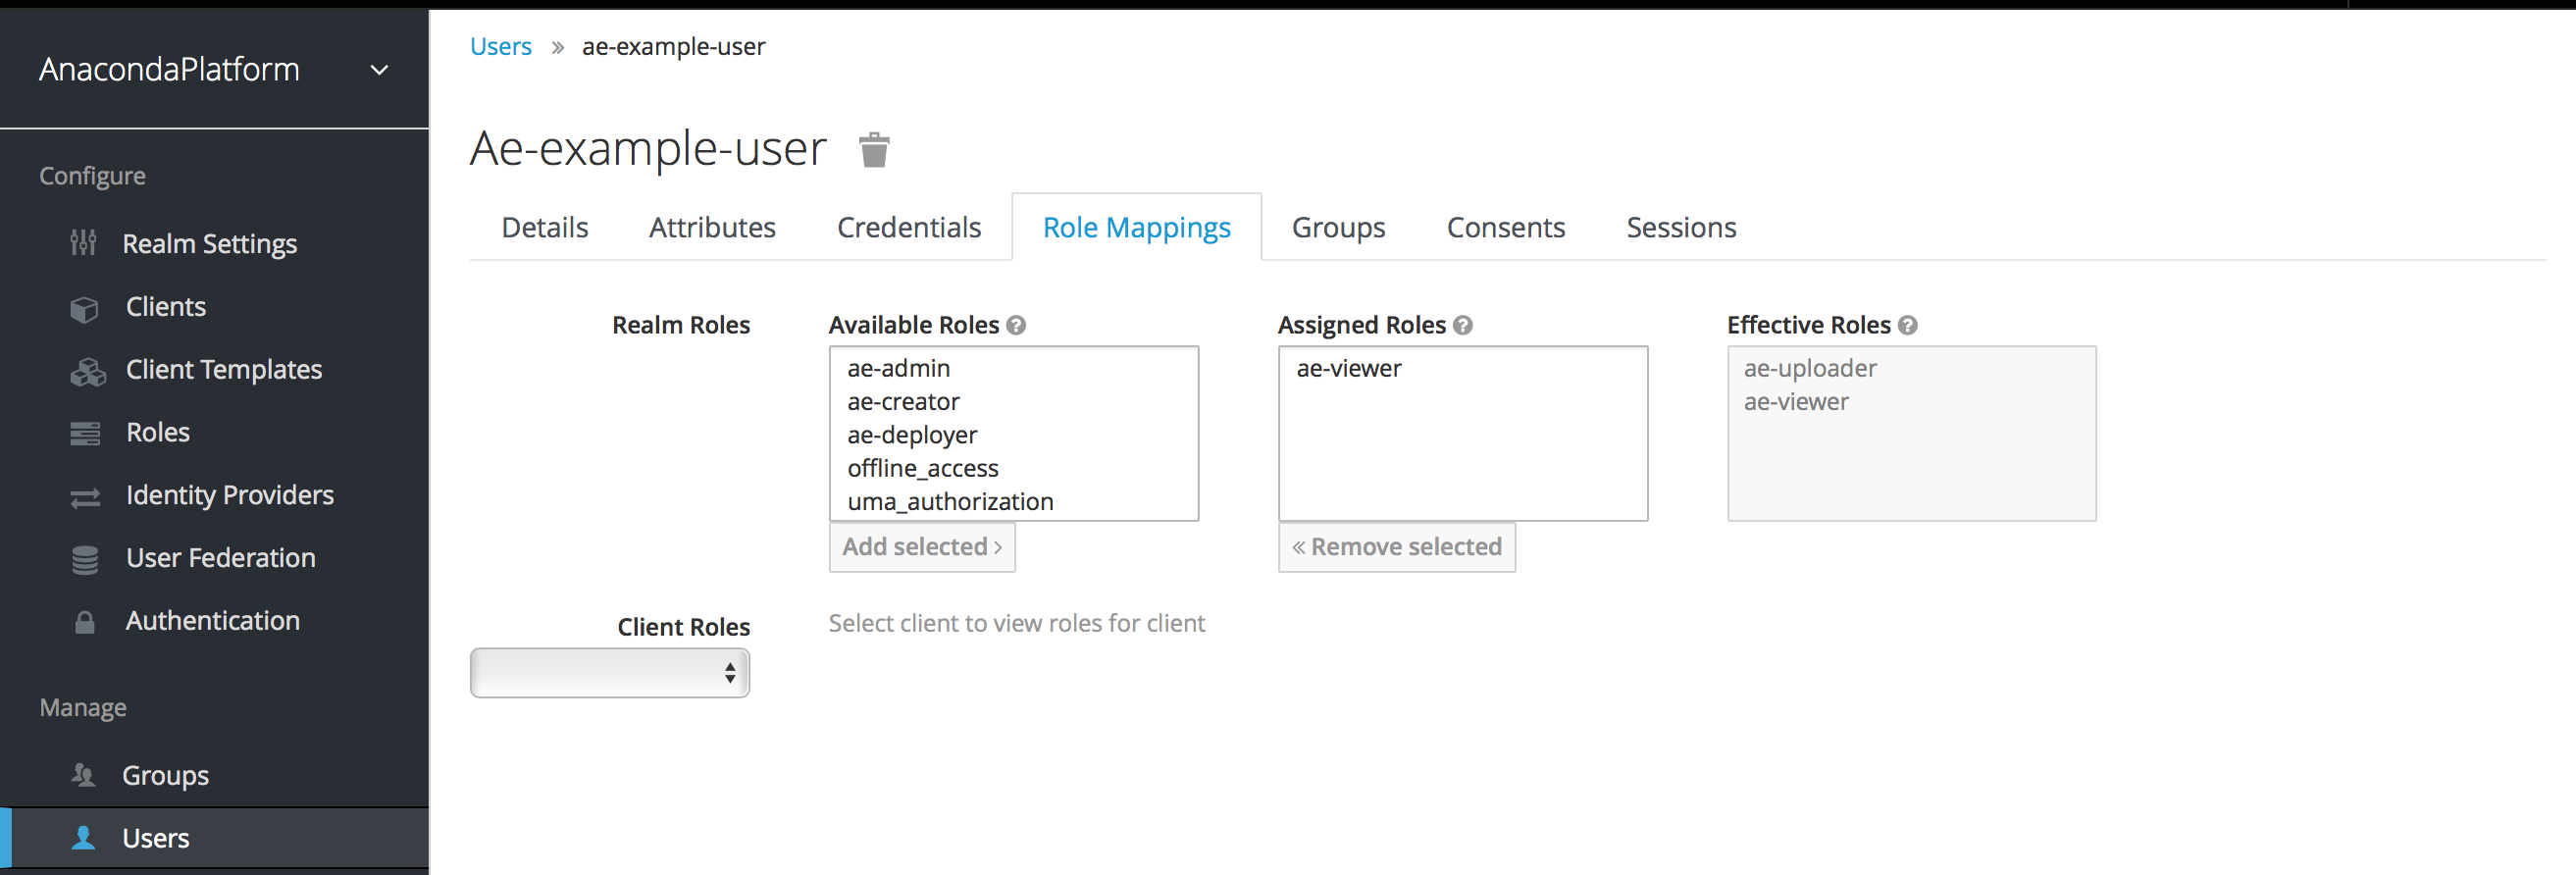The image size is (2576, 875).
Task: Click the Assigned Roles help icon
Action: [1463, 325]
